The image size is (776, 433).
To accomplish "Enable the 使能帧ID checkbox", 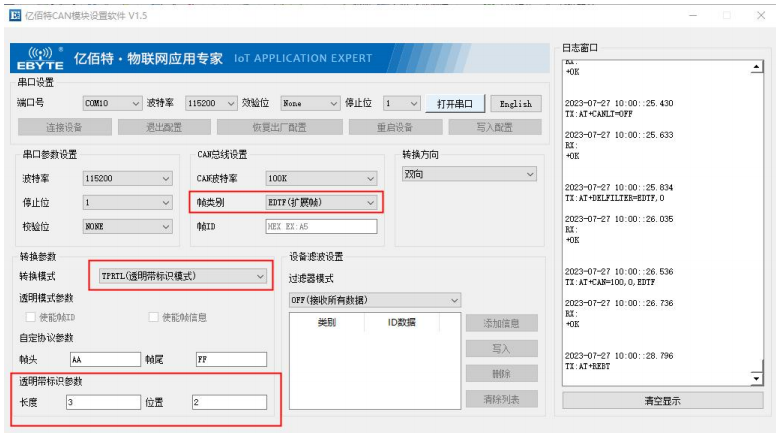I will (x=30, y=318).
